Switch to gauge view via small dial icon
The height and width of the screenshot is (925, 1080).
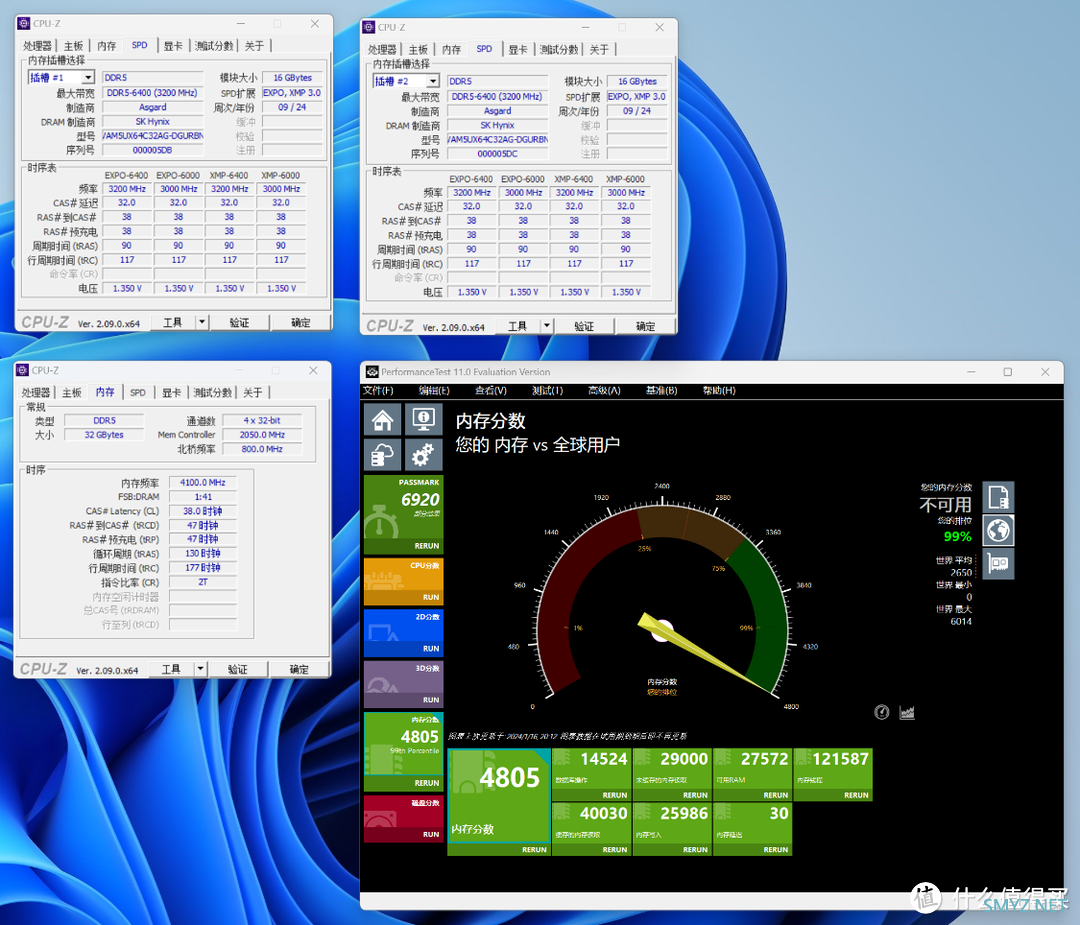(x=882, y=712)
